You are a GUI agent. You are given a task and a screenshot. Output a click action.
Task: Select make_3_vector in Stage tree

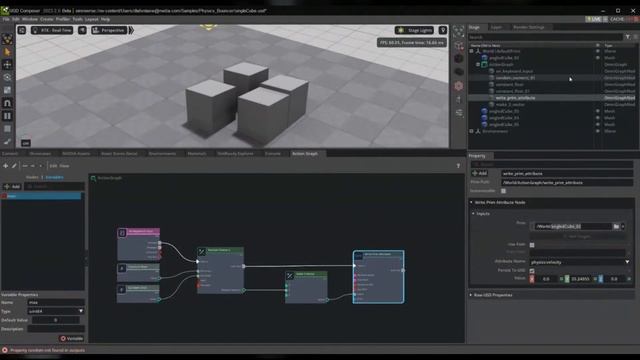click(x=510, y=105)
